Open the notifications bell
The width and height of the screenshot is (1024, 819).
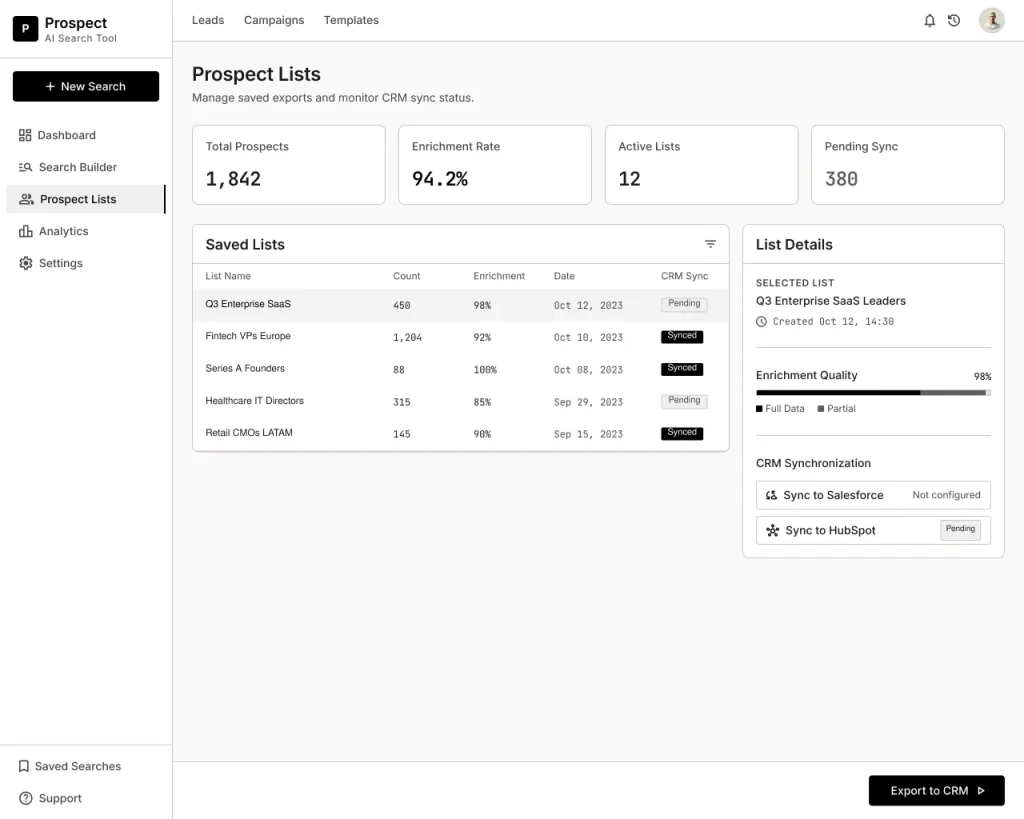[x=929, y=21]
